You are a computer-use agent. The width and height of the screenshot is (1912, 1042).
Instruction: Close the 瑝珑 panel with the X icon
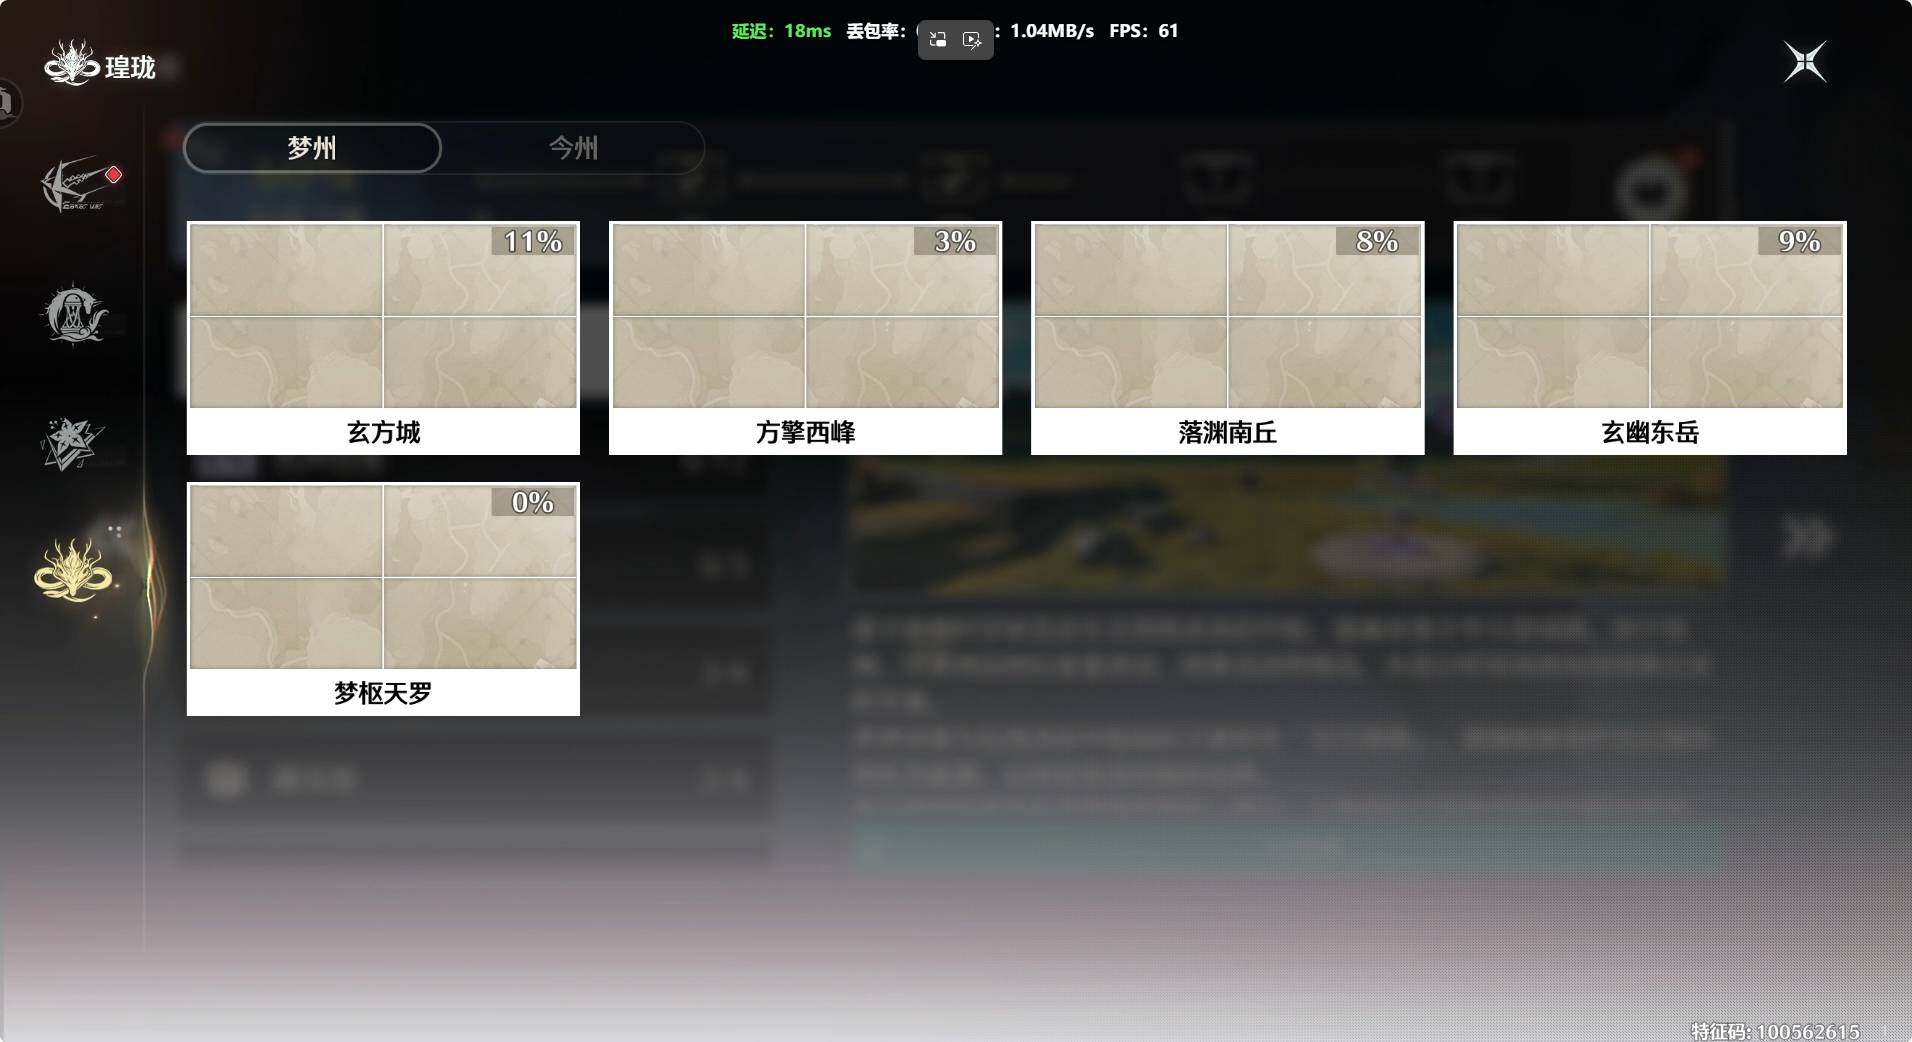coord(1805,62)
